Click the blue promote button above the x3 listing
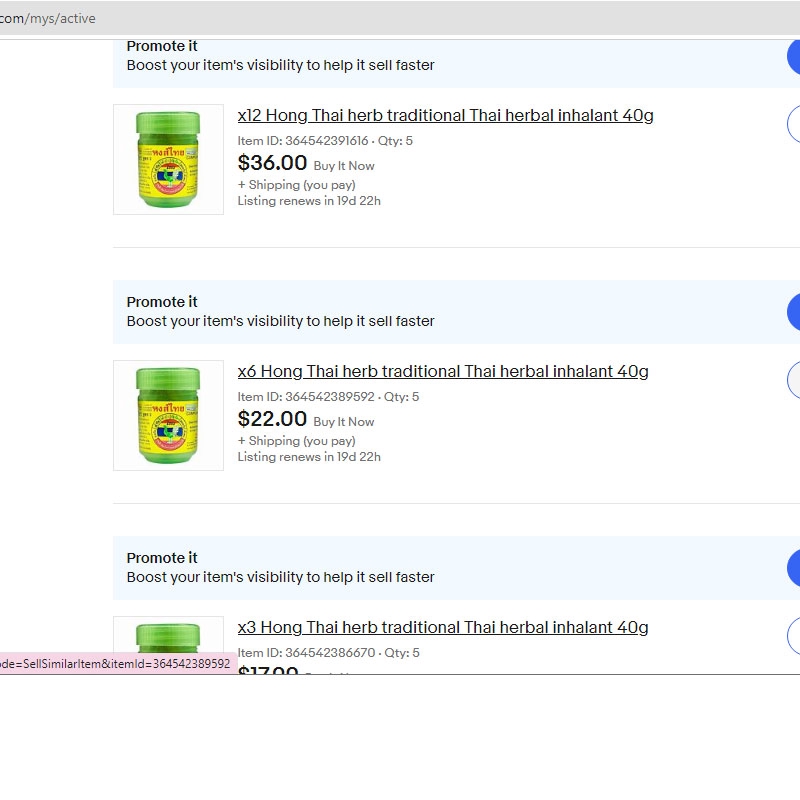Image resolution: width=800 pixels, height=800 pixels. pos(794,568)
